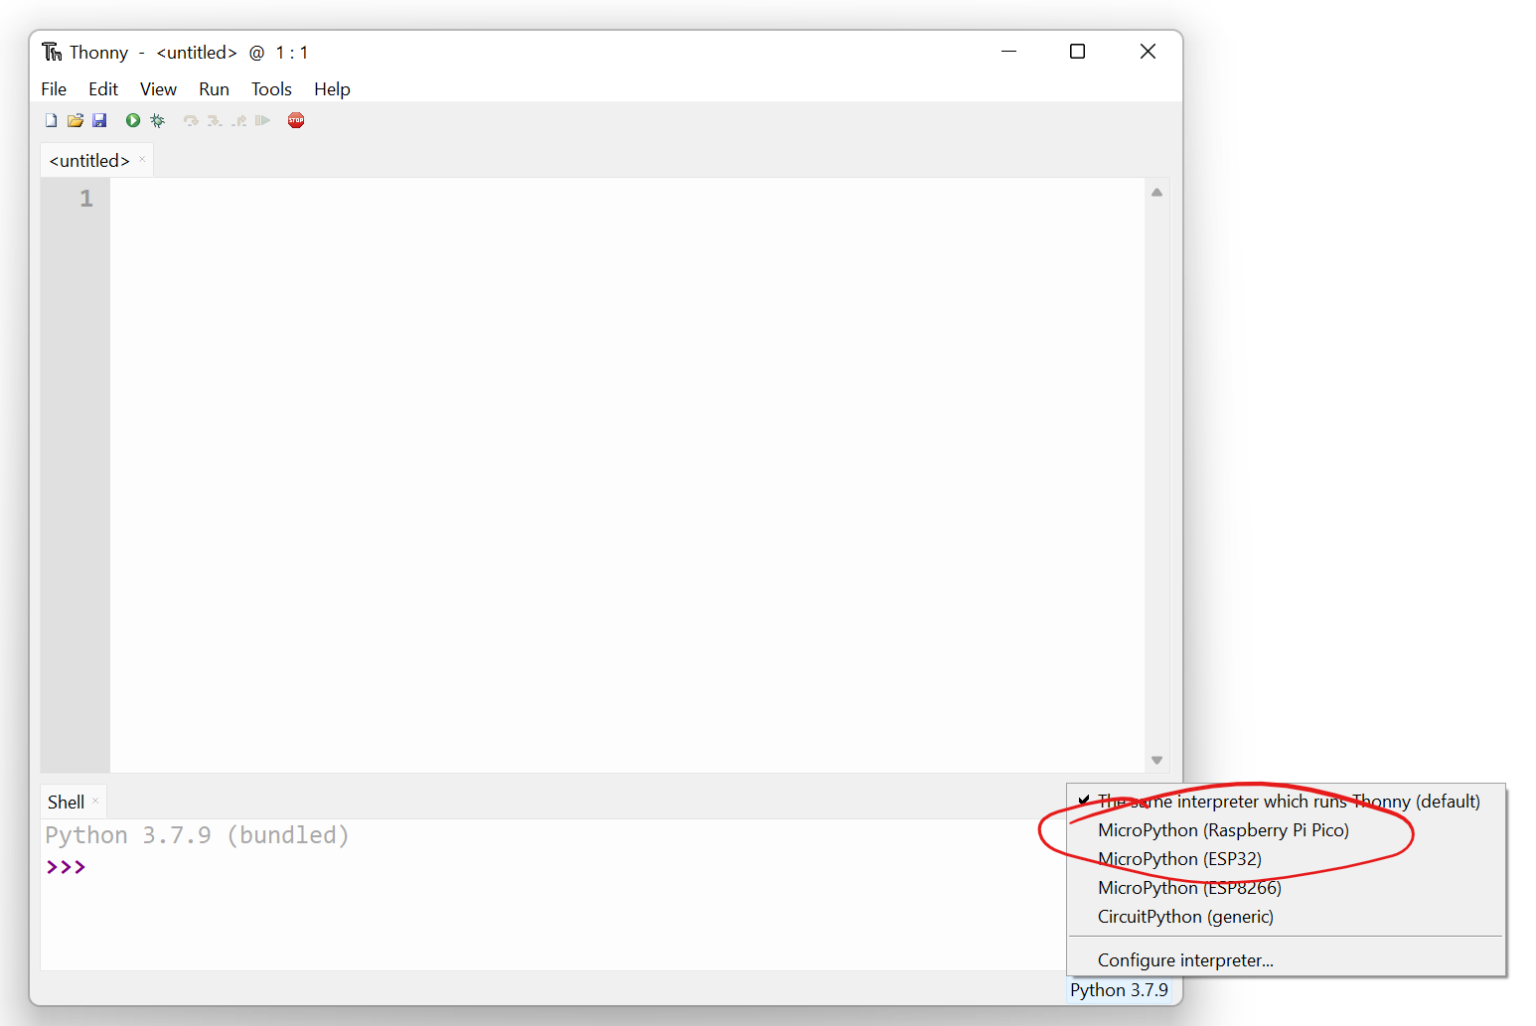The image size is (1536, 1026).
Task: Open the Configure interpreter dialog
Action: (x=1185, y=959)
